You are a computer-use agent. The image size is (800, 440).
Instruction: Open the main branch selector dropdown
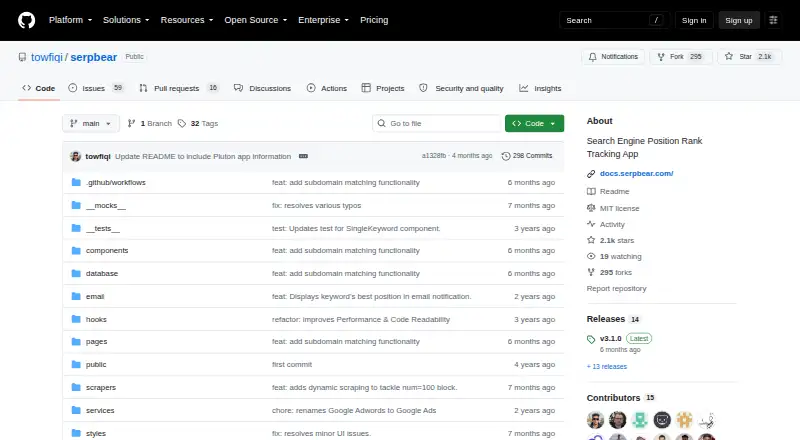(91, 124)
